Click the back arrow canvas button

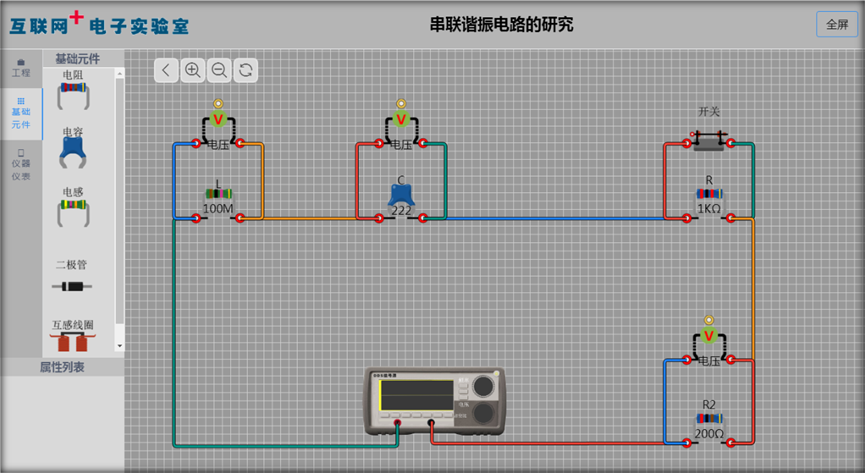[167, 69]
